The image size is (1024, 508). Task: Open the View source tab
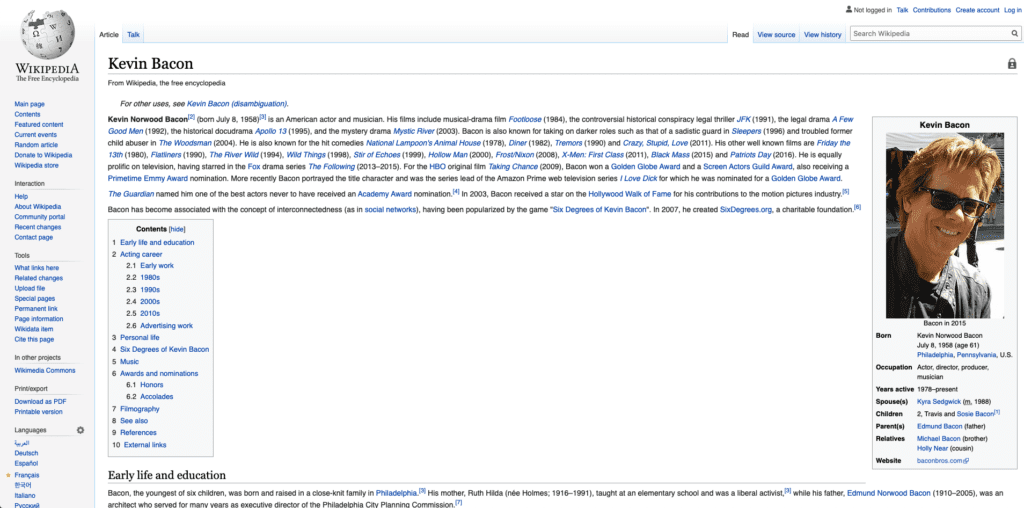[x=776, y=35]
